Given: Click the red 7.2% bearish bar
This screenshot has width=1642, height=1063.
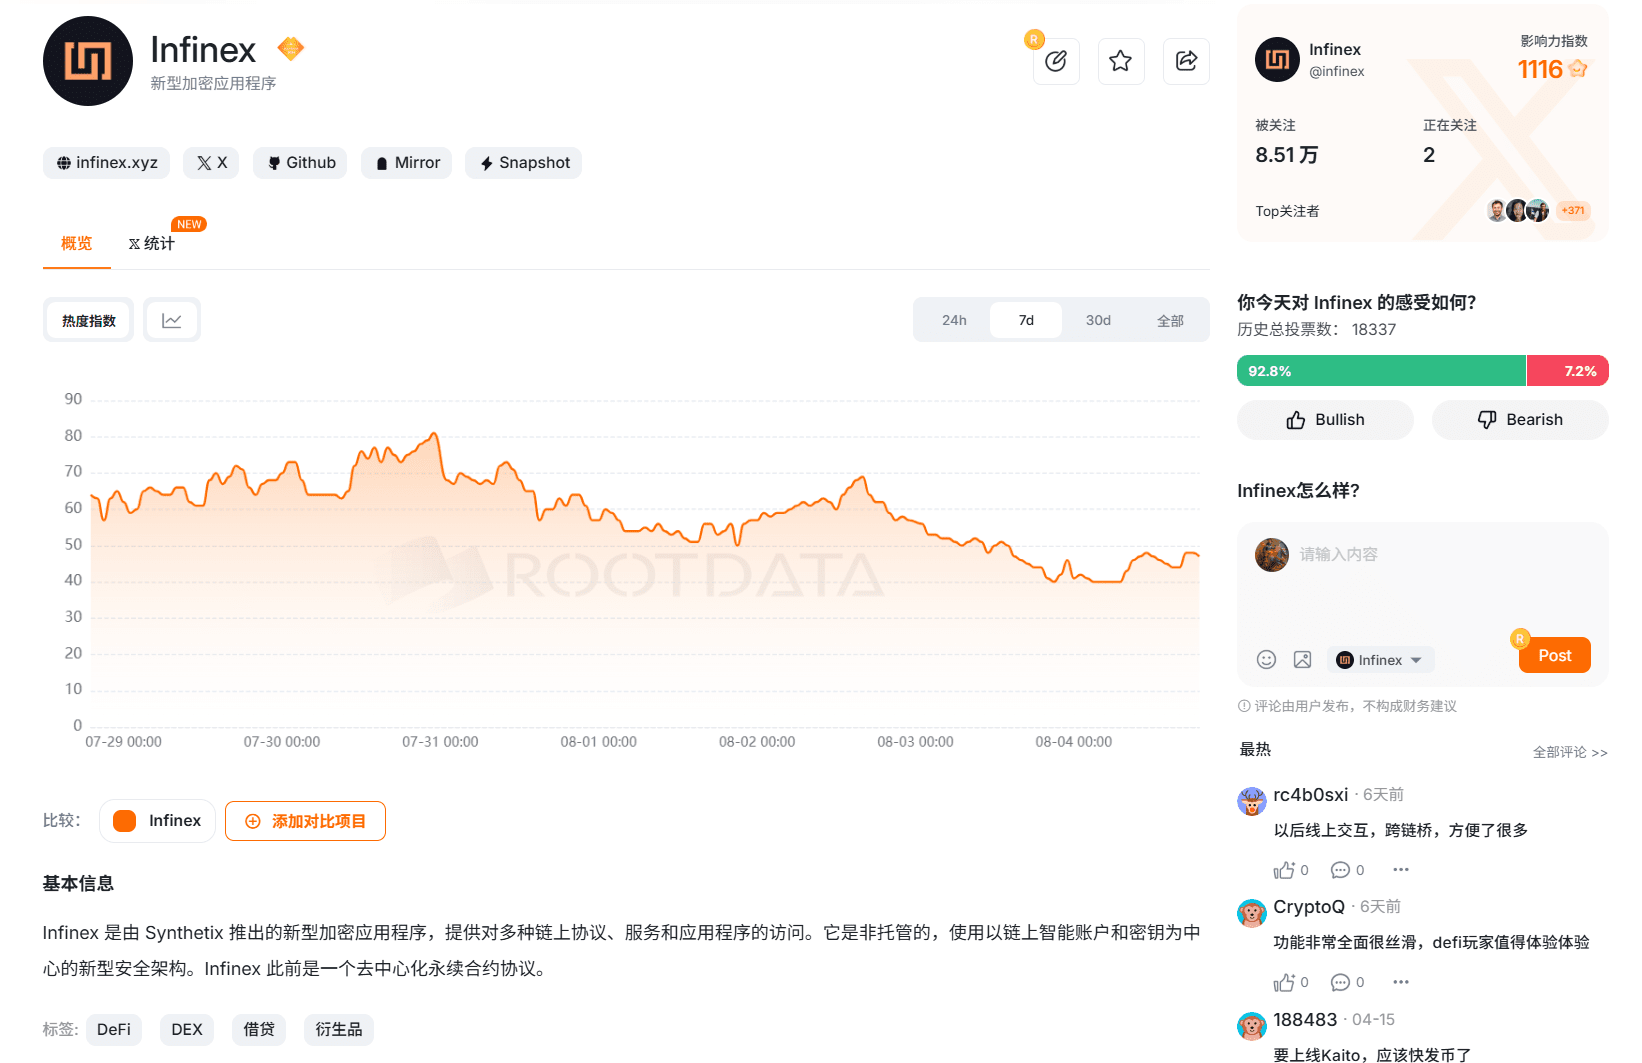Looking at the screenshot, I should (1568, 371).
